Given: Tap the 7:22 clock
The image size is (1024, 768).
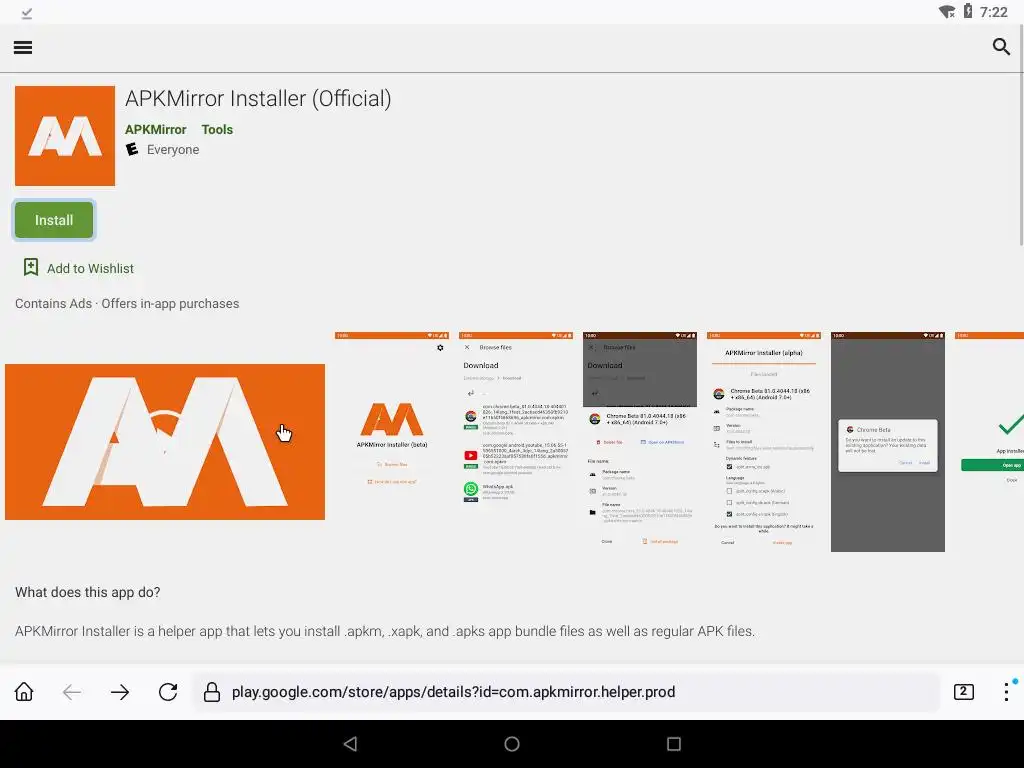Looking at the screenshot, I should point(994,12).
